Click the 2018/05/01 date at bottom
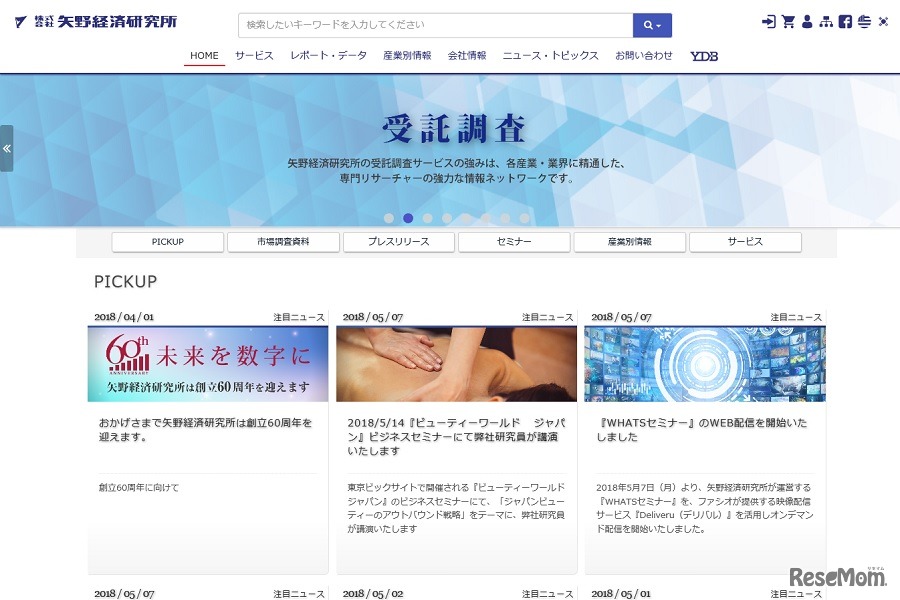 pos(621,594)
